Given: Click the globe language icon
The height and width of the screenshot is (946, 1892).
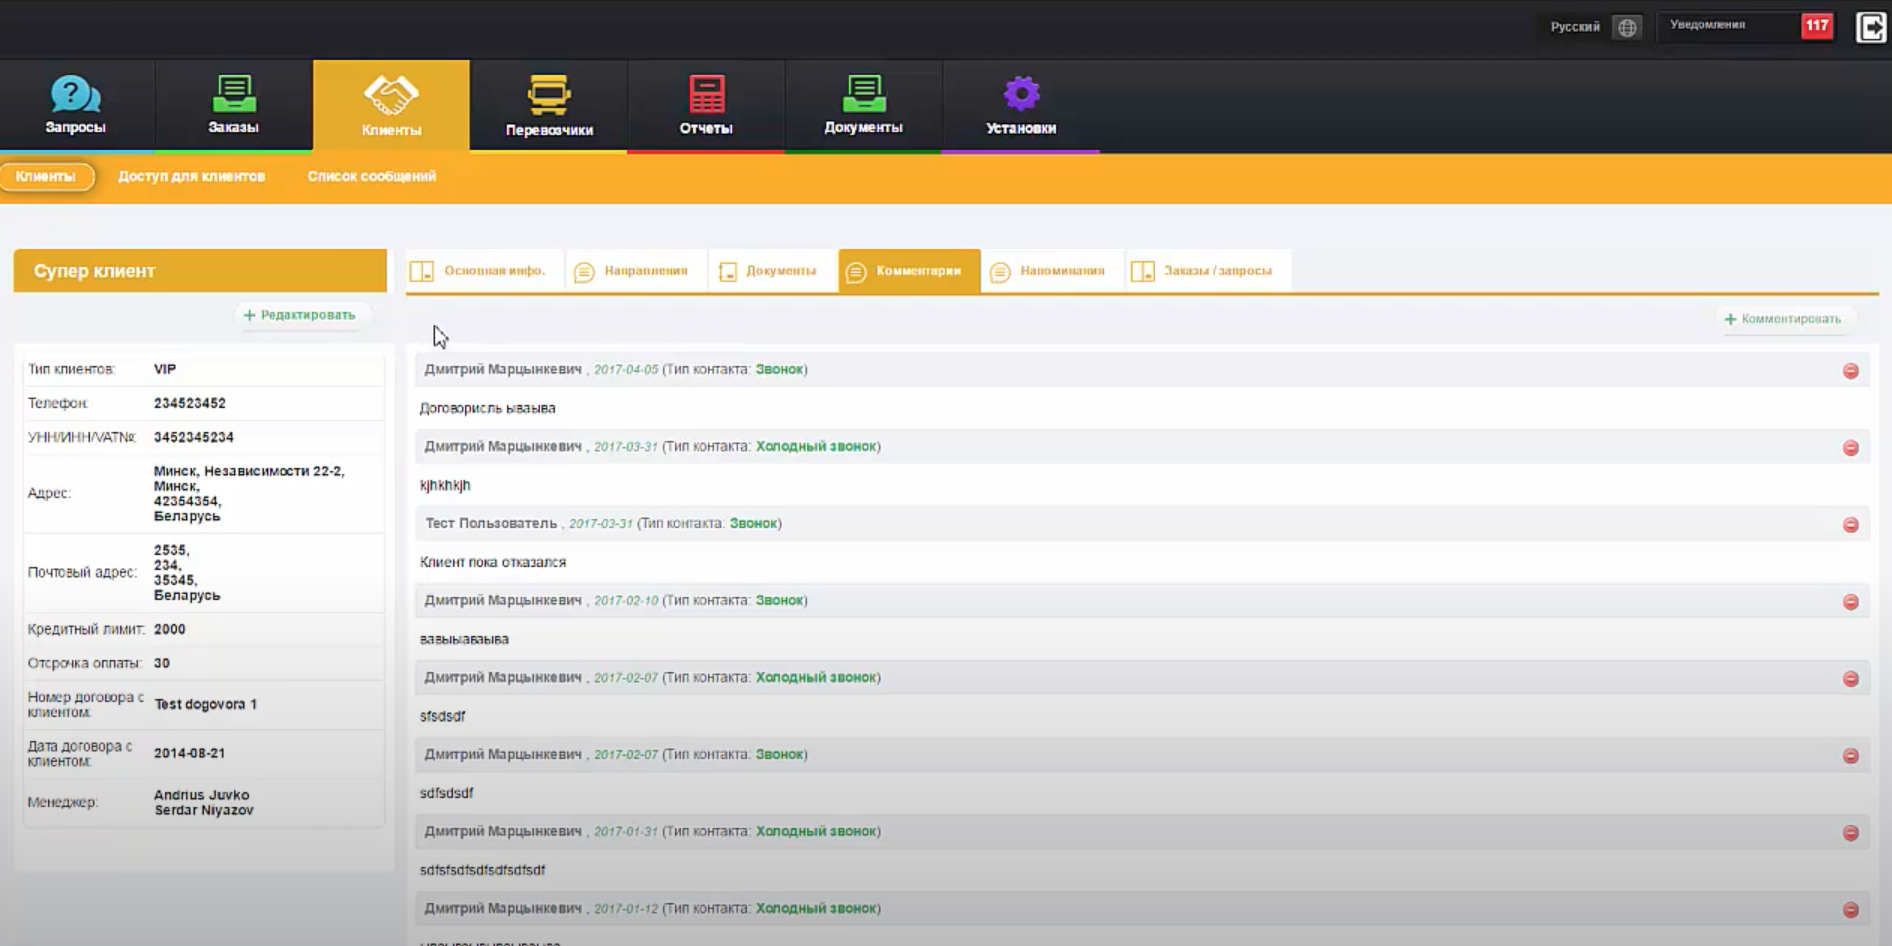Looking at the screenshot, I should coord(1627,27).
